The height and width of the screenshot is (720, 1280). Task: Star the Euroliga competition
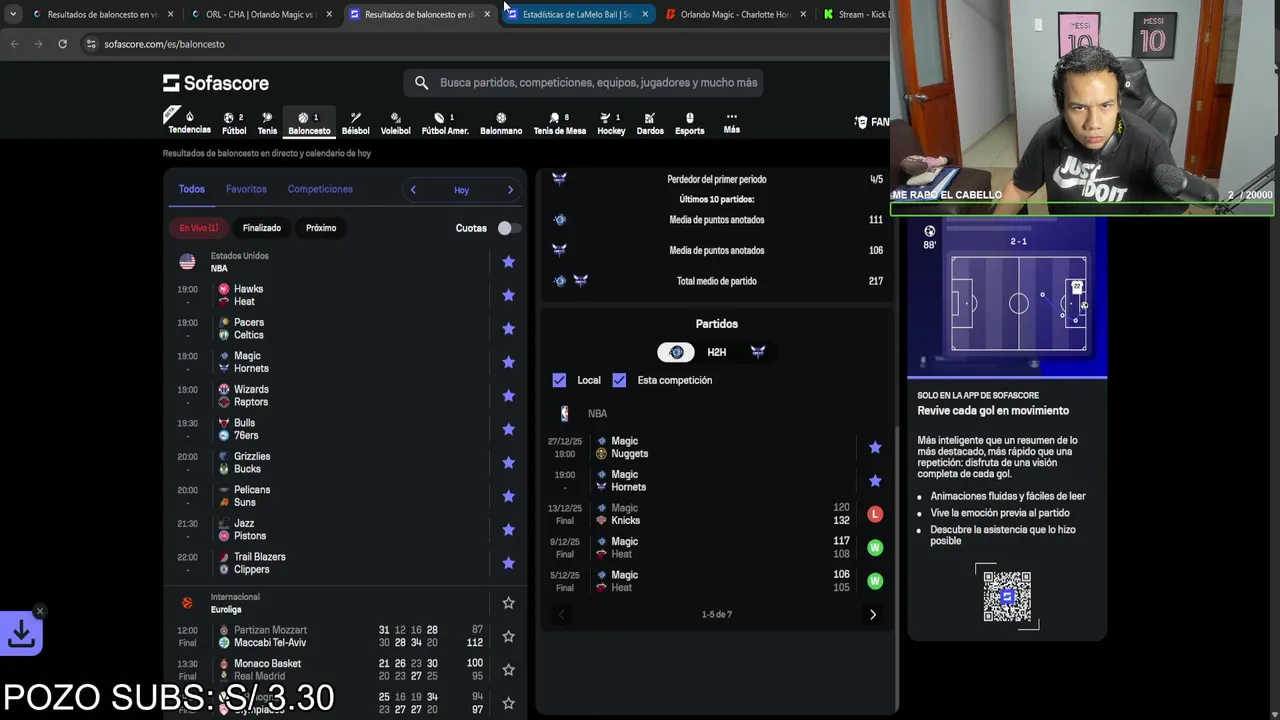[508, 603]
